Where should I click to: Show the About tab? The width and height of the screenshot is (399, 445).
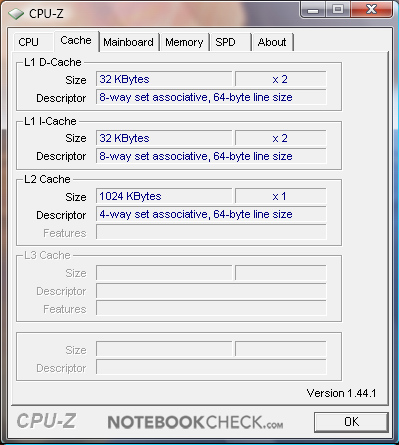[x=272, y=42]
